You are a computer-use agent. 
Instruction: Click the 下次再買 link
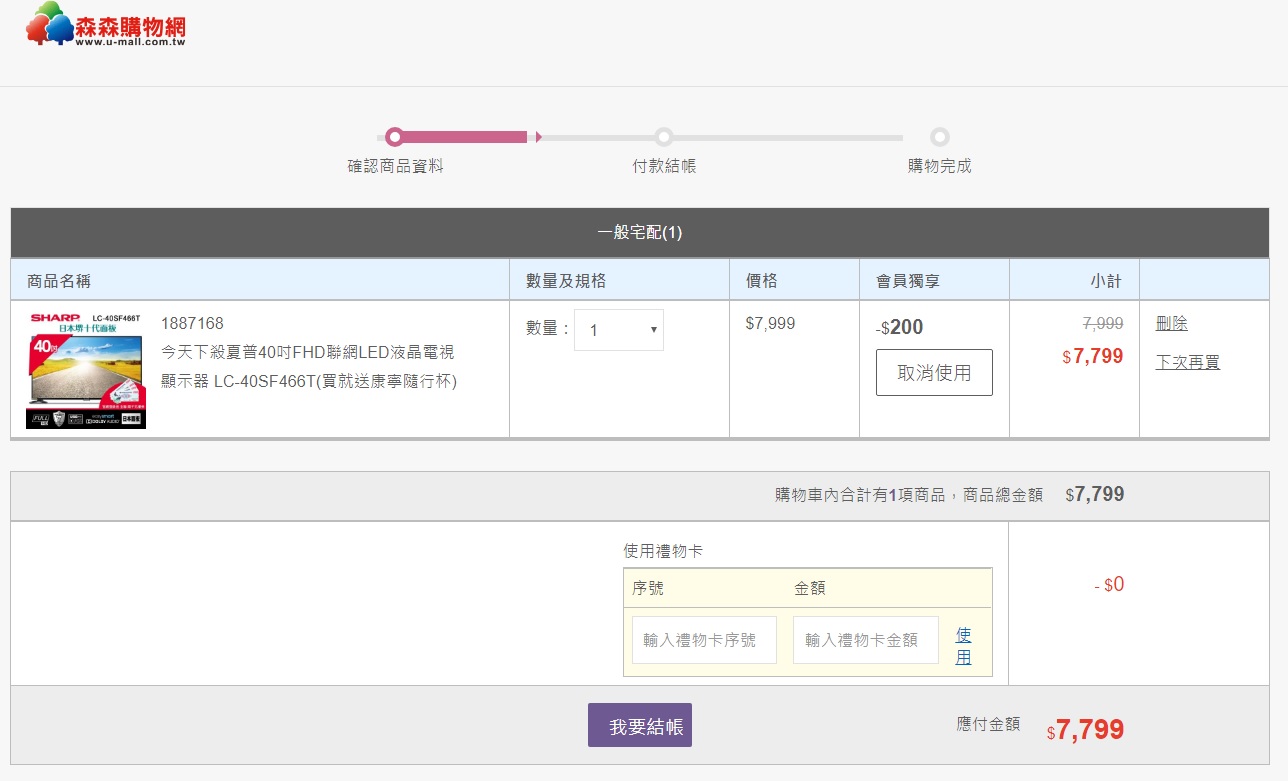1188,362
